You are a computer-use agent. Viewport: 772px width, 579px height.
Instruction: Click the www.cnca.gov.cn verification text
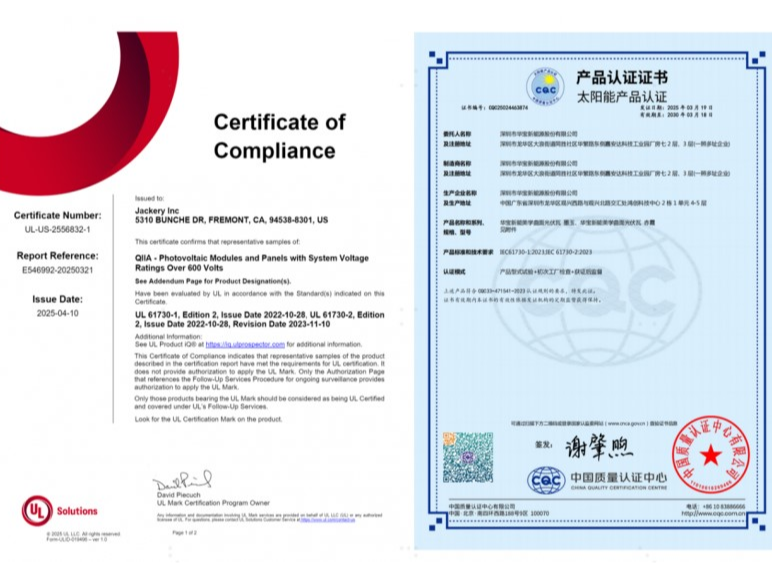pos(594,423)
